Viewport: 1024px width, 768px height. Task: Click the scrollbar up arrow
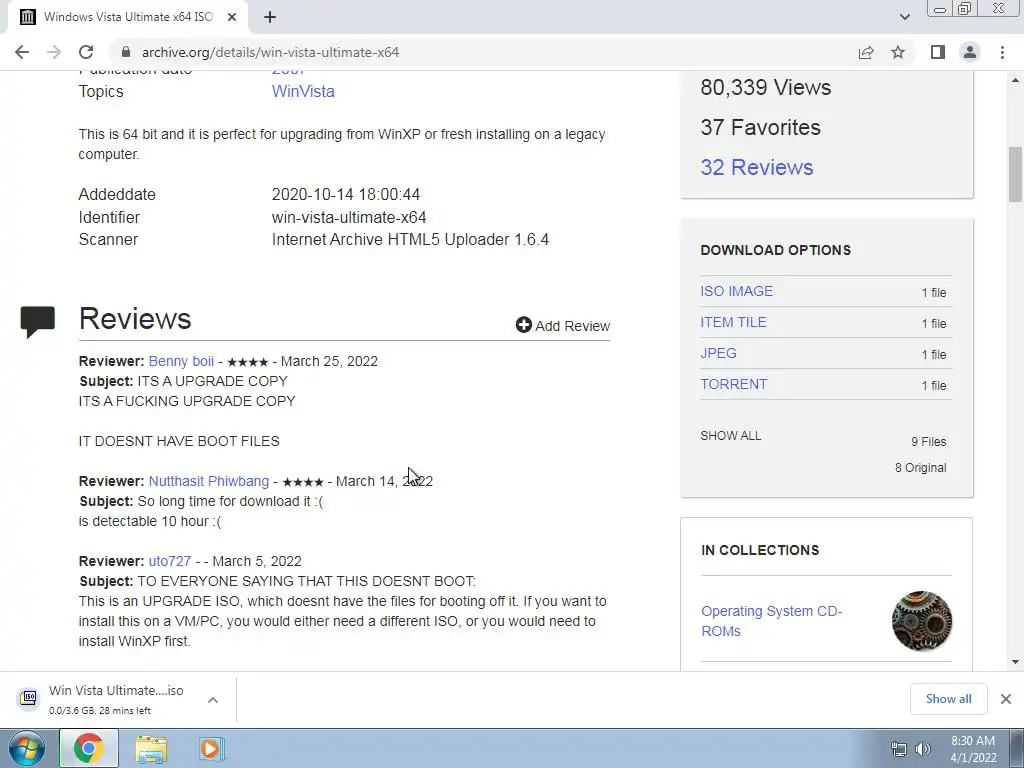[x=1015, y=80]
